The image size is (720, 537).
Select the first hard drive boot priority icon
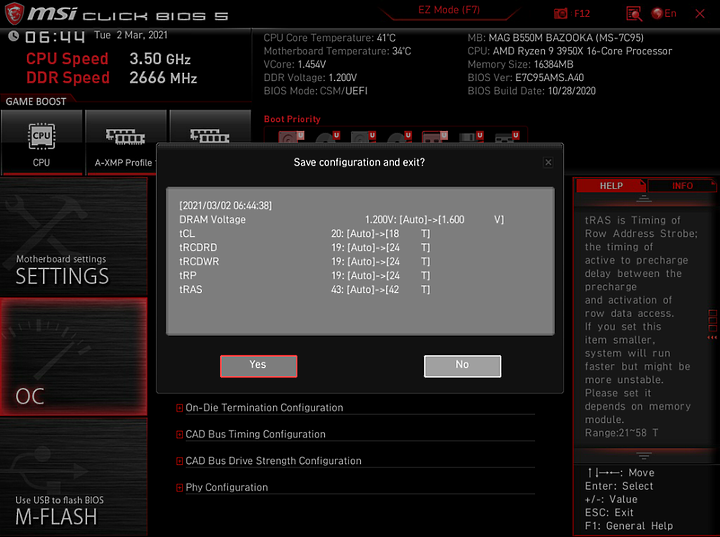point(291,136)
